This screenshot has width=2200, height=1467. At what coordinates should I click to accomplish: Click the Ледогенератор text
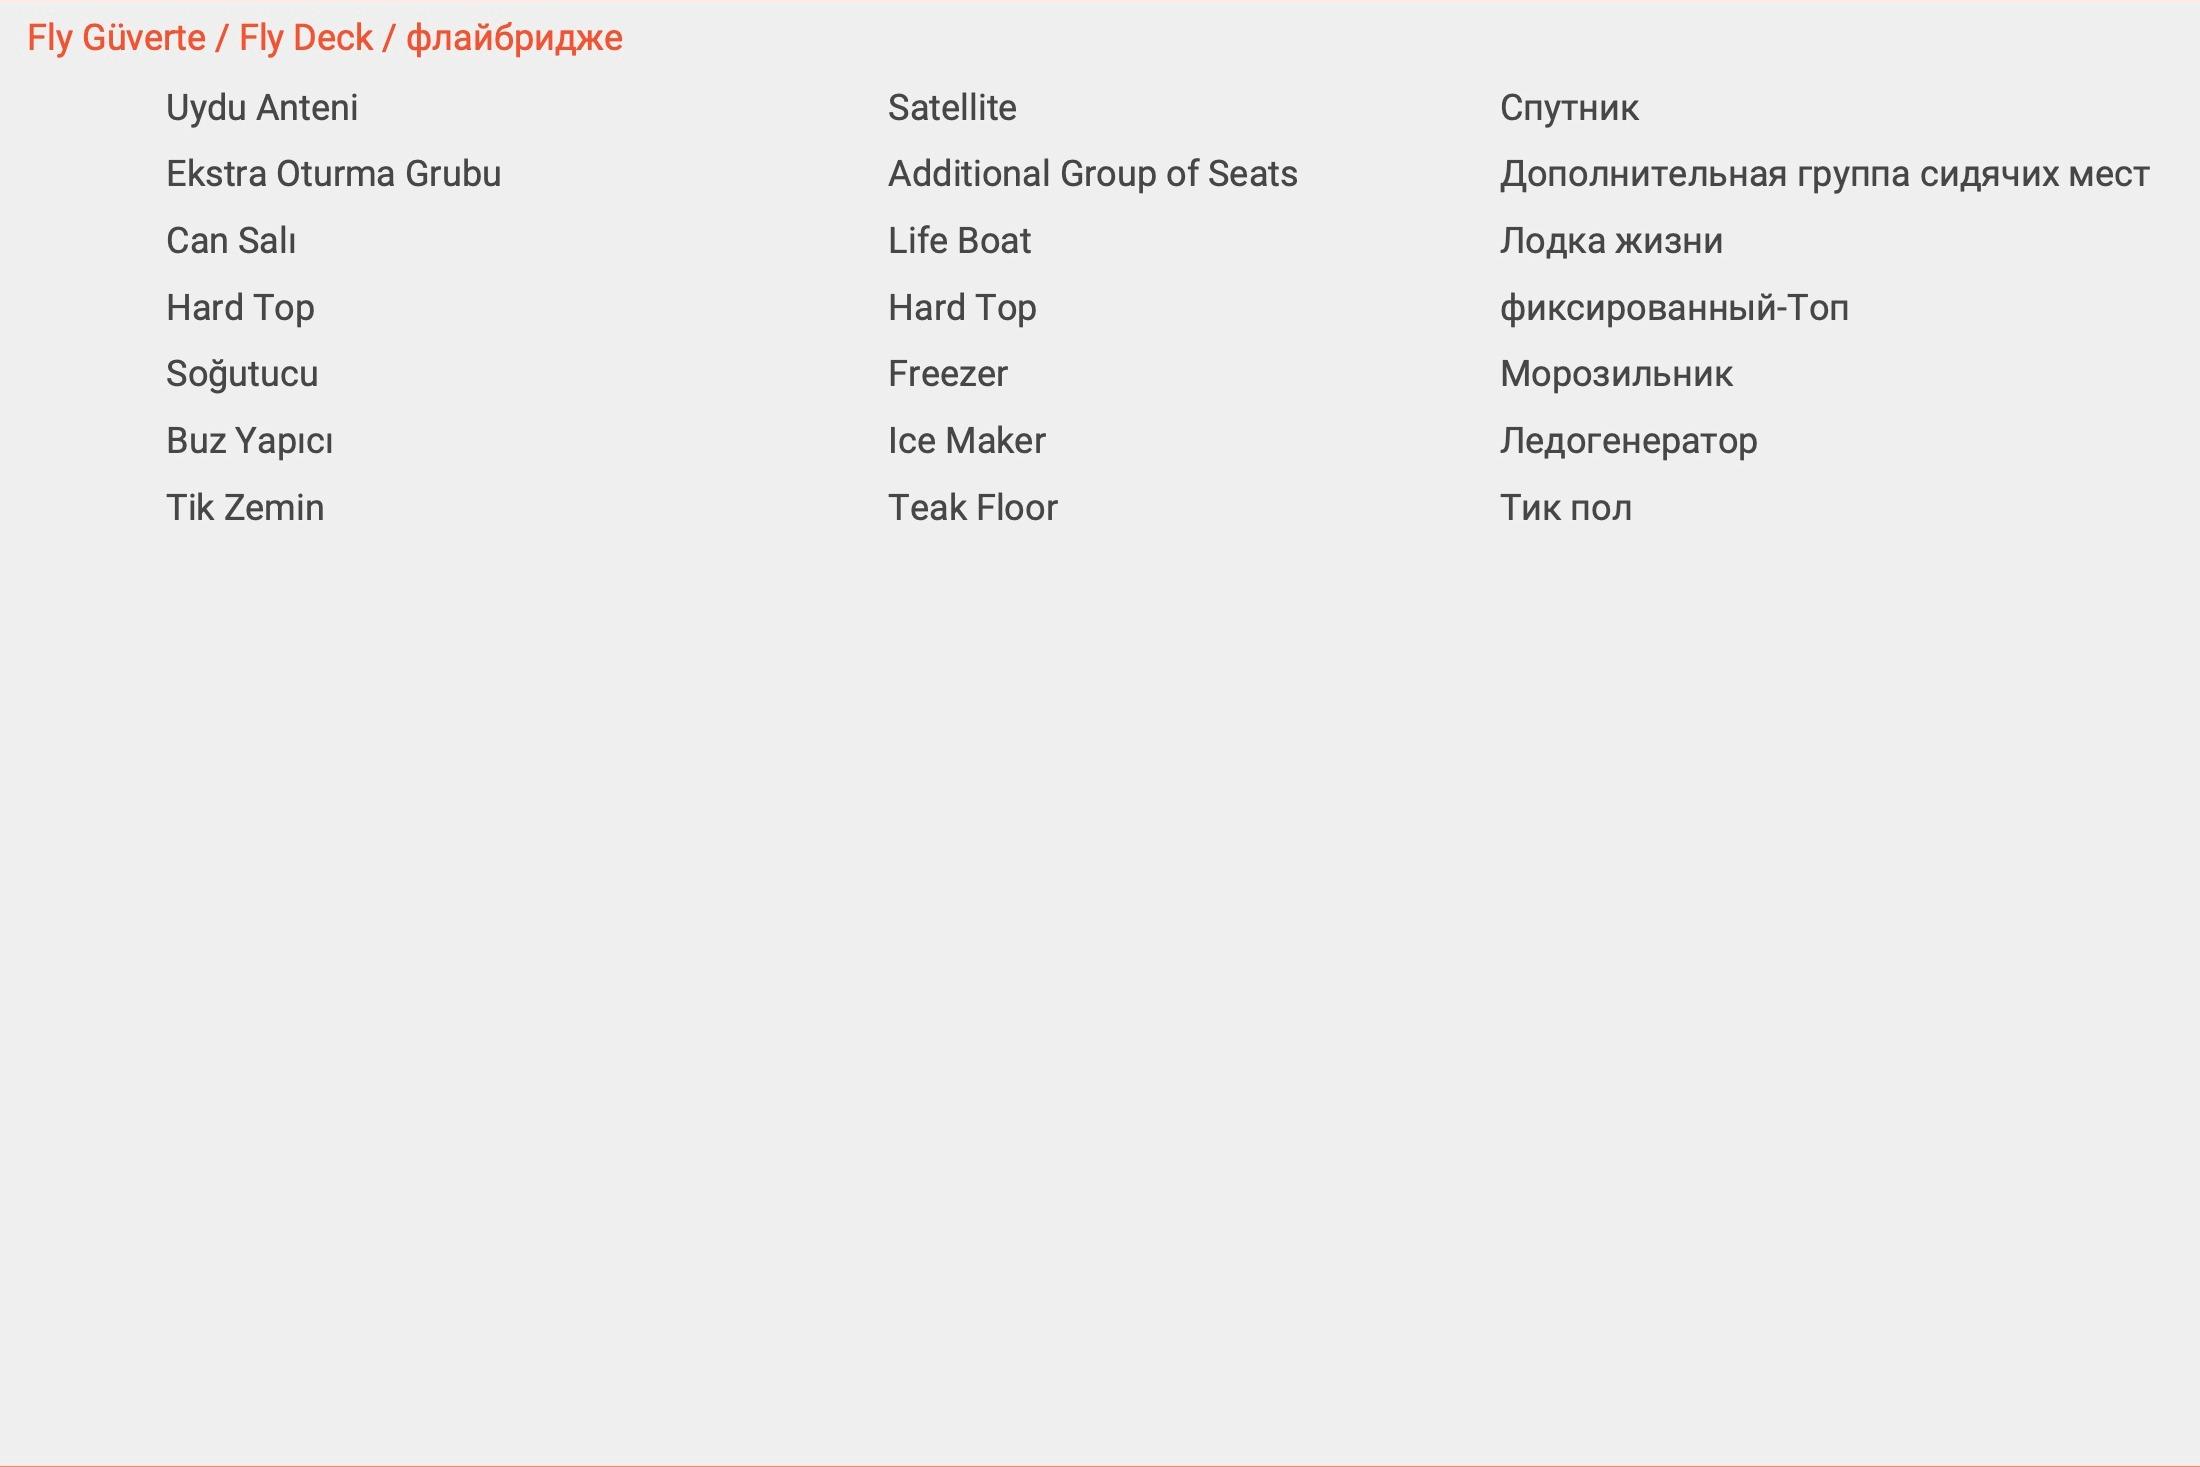[1628, 441]
